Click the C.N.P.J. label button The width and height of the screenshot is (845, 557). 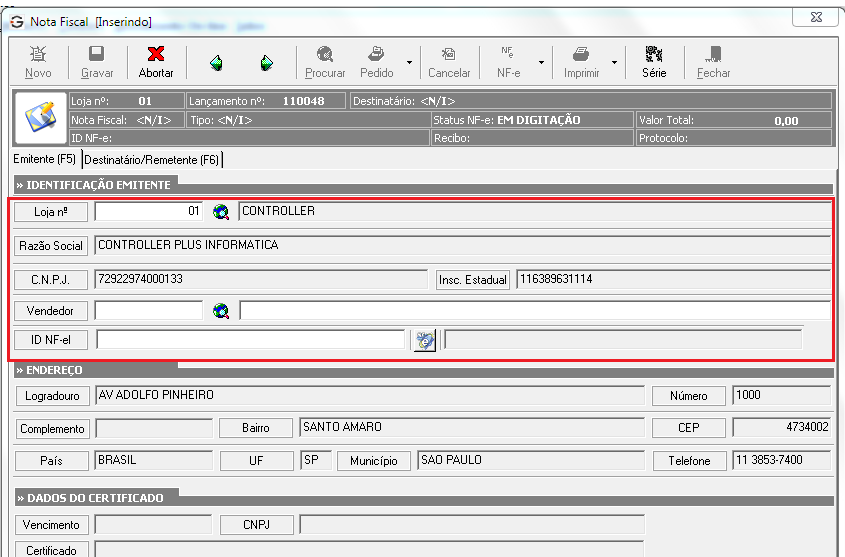pyautogui.click(x=51, y=280)
